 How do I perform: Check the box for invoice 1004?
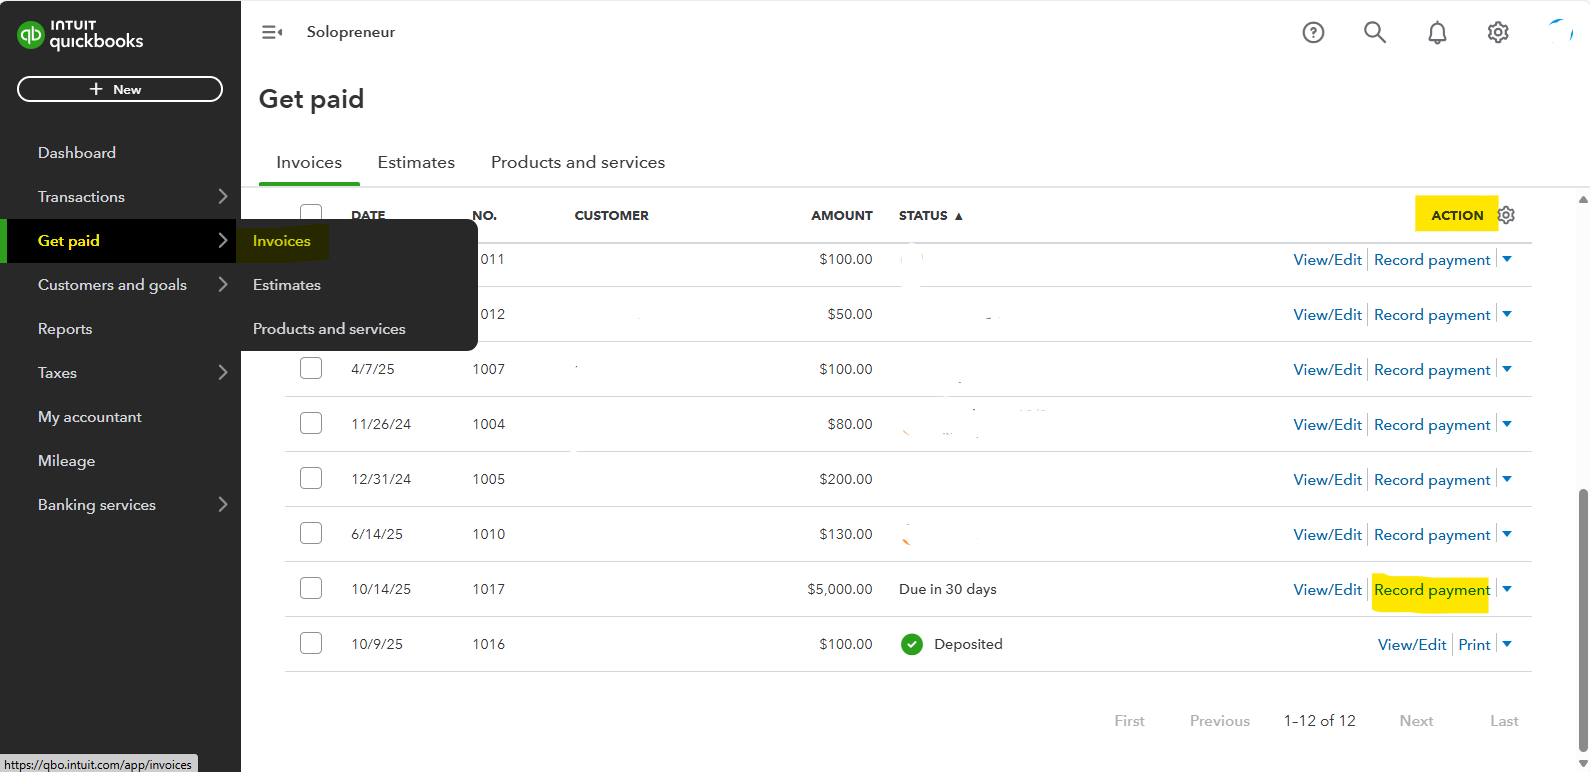coord(311,423)
